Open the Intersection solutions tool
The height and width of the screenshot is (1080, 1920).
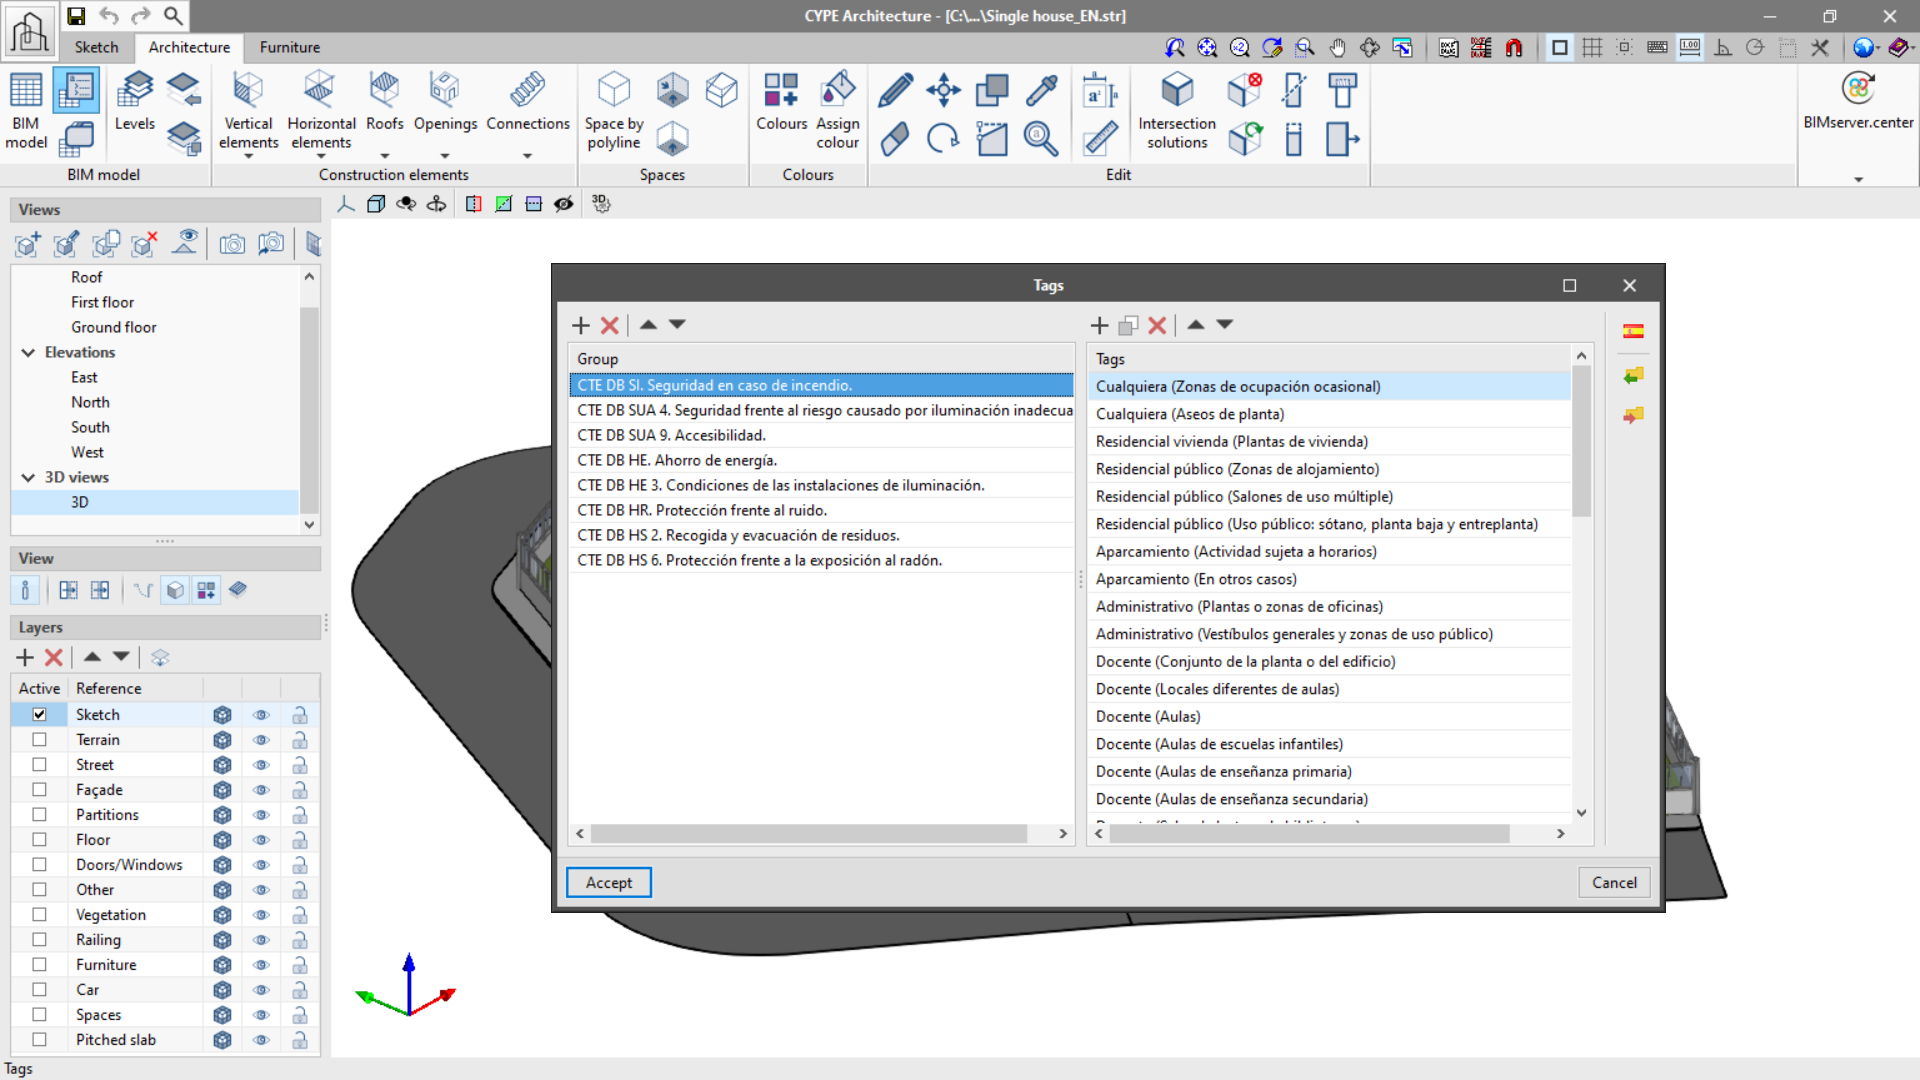[x=1177, y=111]
